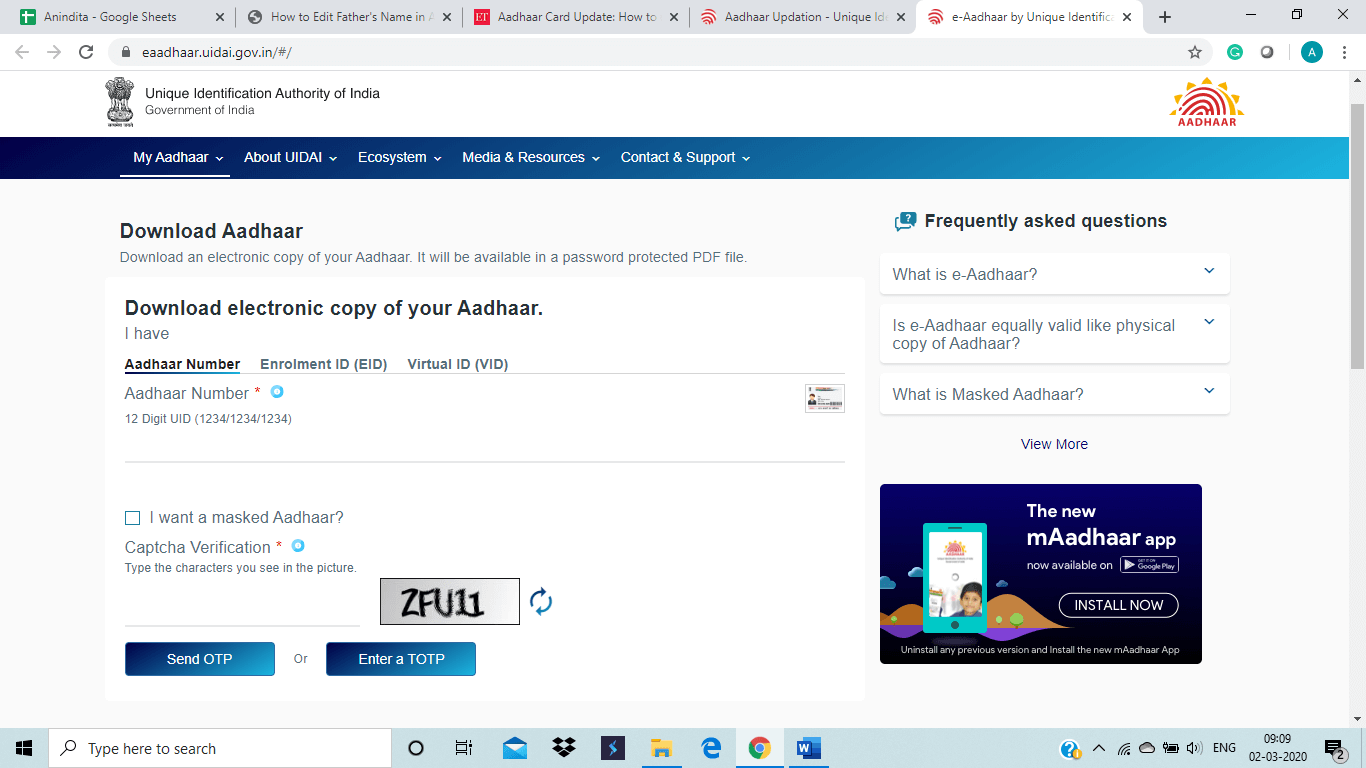Reload the page using browser refresh

[86, 52]
